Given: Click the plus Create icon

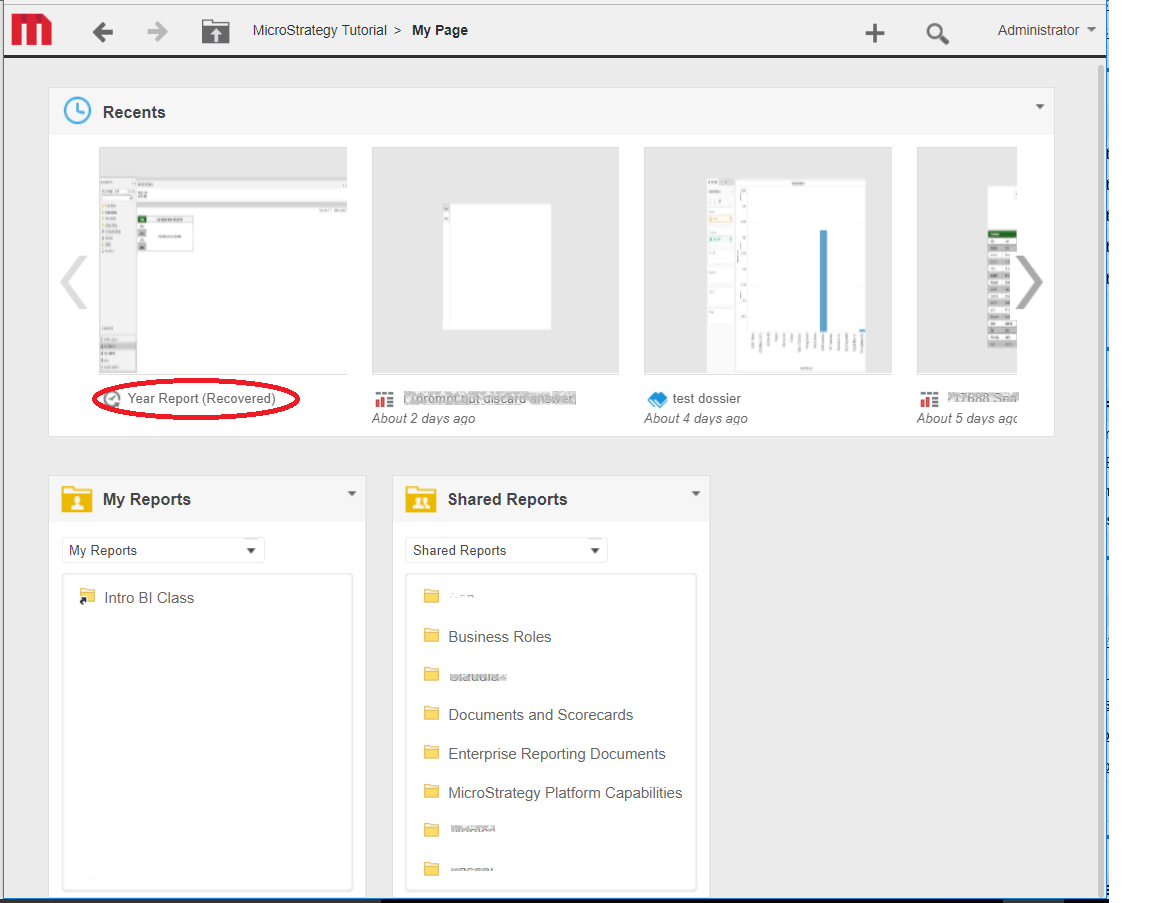Looking at the screenshot, I should [x=874, y=33].
